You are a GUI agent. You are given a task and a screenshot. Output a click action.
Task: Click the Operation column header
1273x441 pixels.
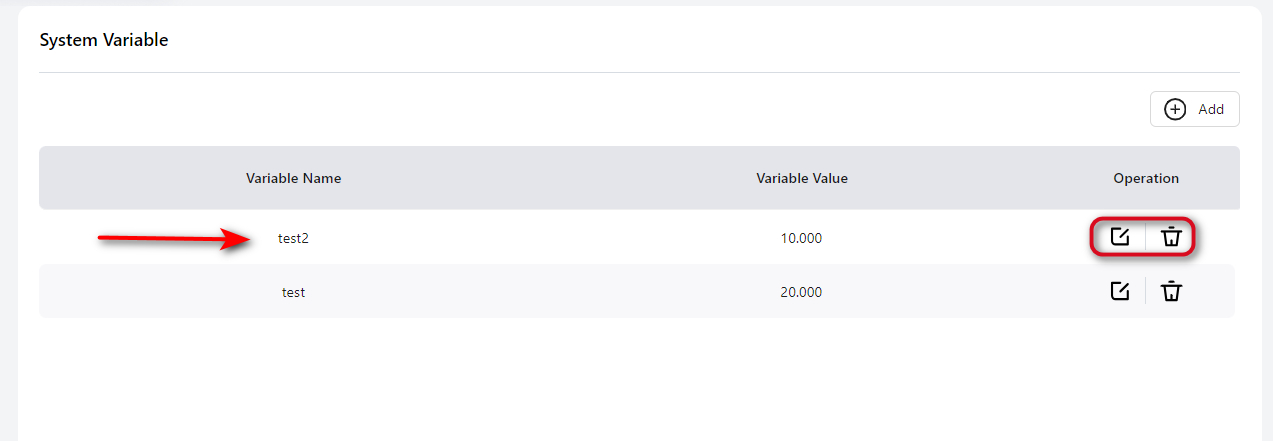[1145, 178]
